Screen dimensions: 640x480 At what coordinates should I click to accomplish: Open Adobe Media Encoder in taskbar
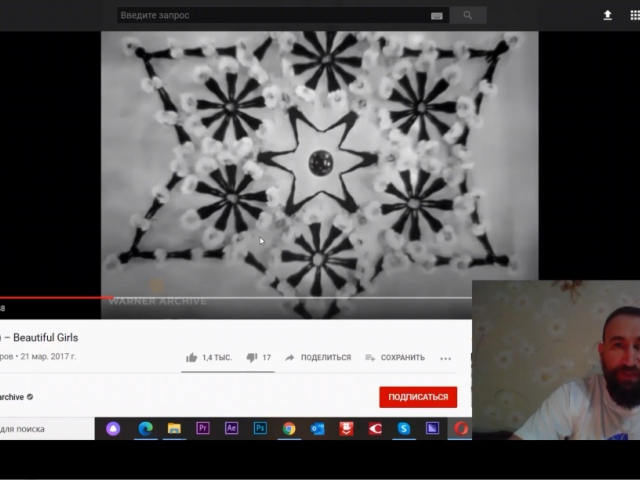[432, 428]
